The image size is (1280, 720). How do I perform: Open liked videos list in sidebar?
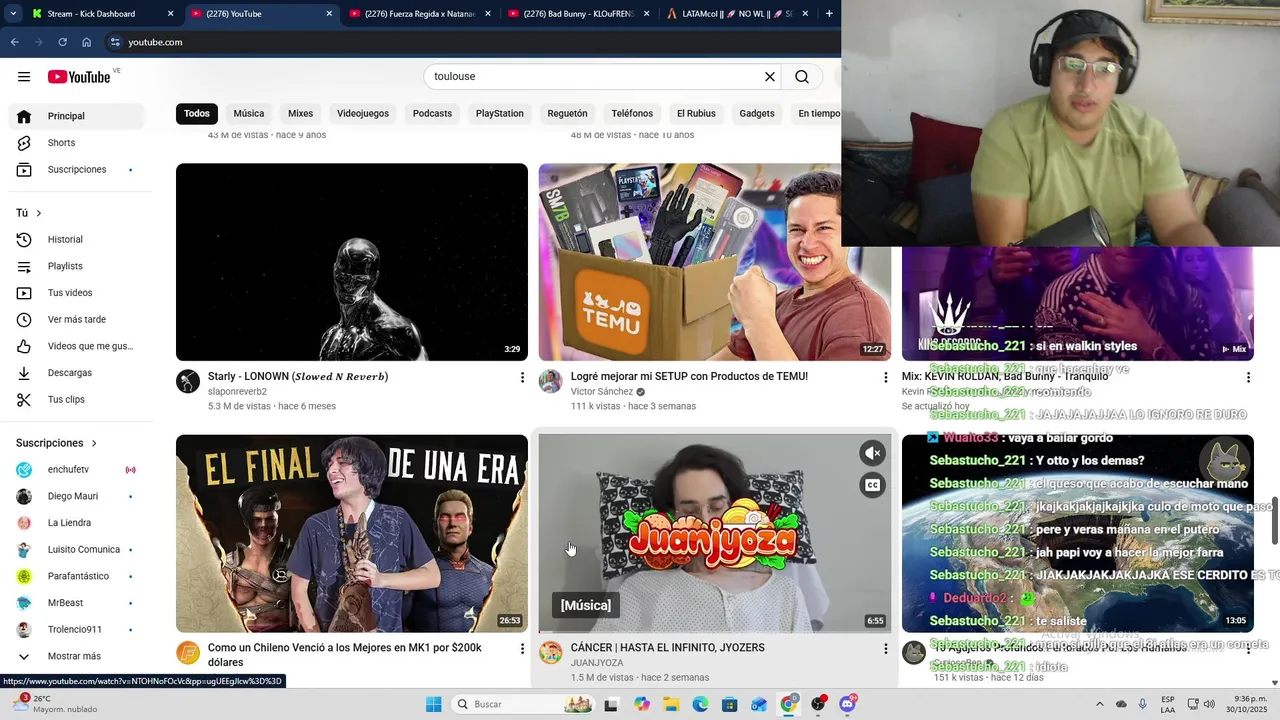tap(75, 346)
